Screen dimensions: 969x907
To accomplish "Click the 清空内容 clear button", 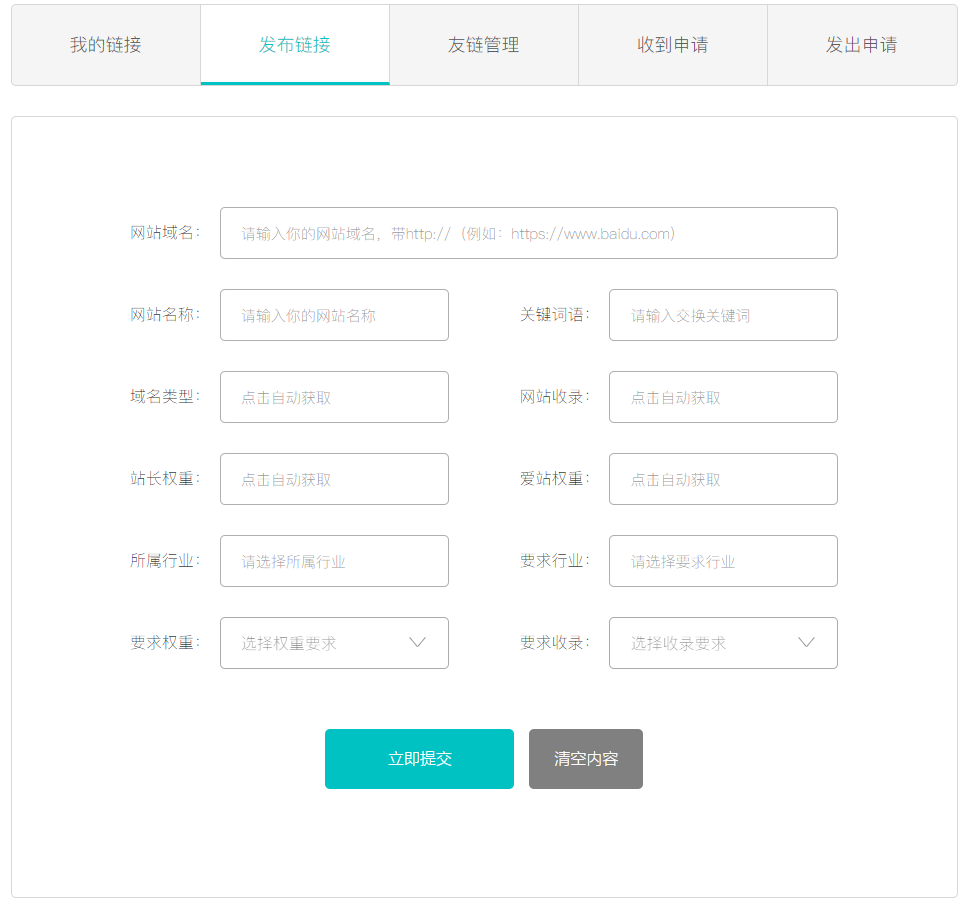I will click(x=585, y=759).
